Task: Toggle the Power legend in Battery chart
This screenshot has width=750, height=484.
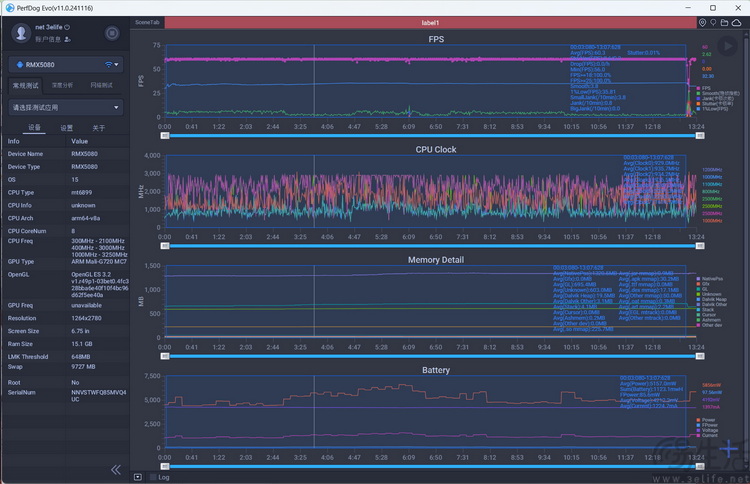Action: pyautogui.click(x=706, y=420)
